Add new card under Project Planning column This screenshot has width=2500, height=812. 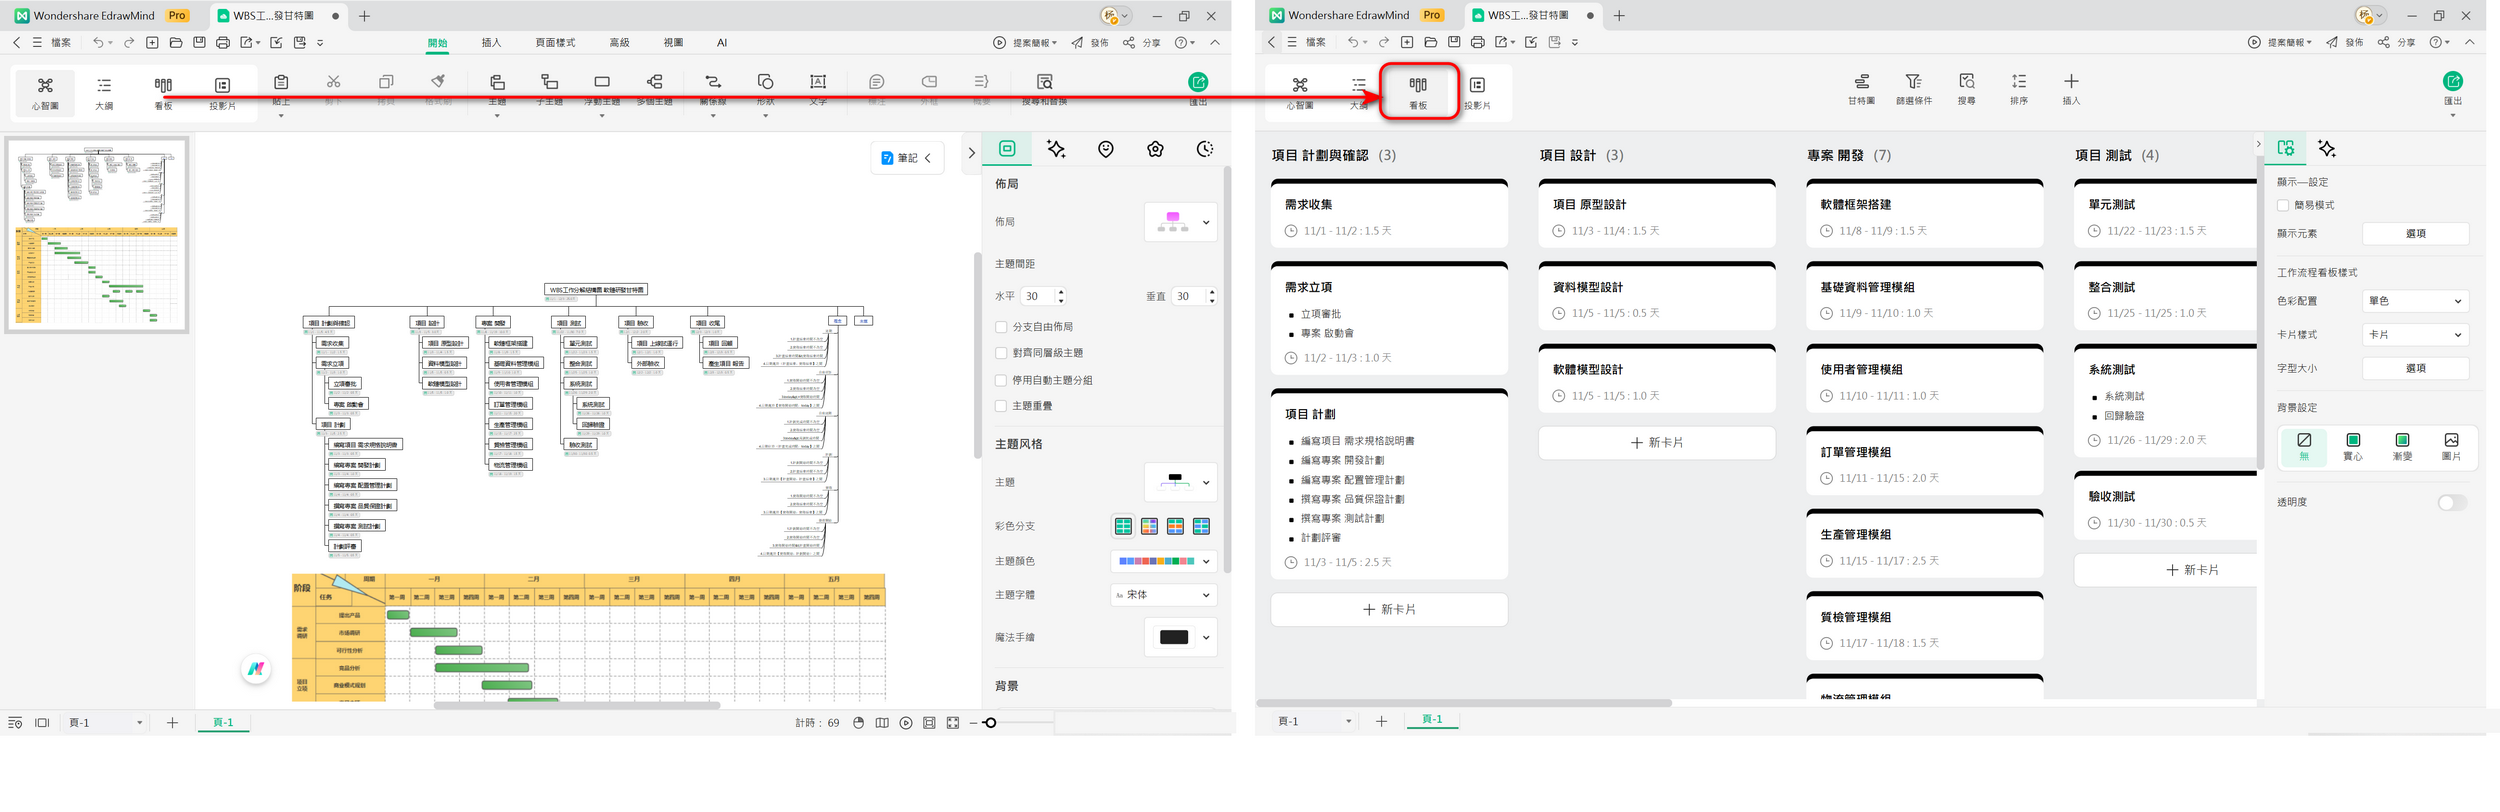(x=1389, y=609)
